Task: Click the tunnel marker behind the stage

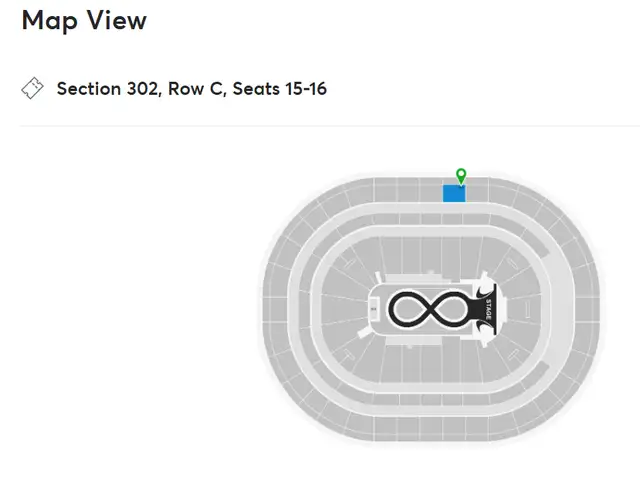Action: coord(527,309)
